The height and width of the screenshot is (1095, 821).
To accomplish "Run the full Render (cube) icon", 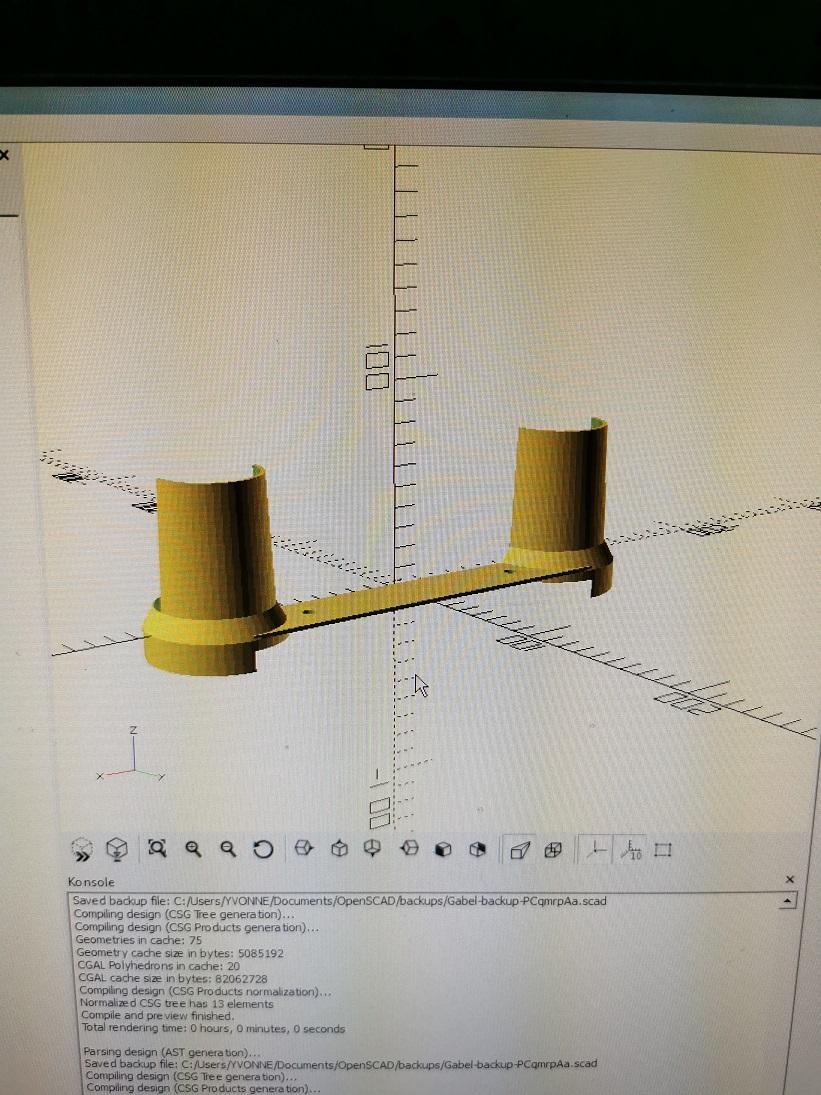I will tap(117, 850).
